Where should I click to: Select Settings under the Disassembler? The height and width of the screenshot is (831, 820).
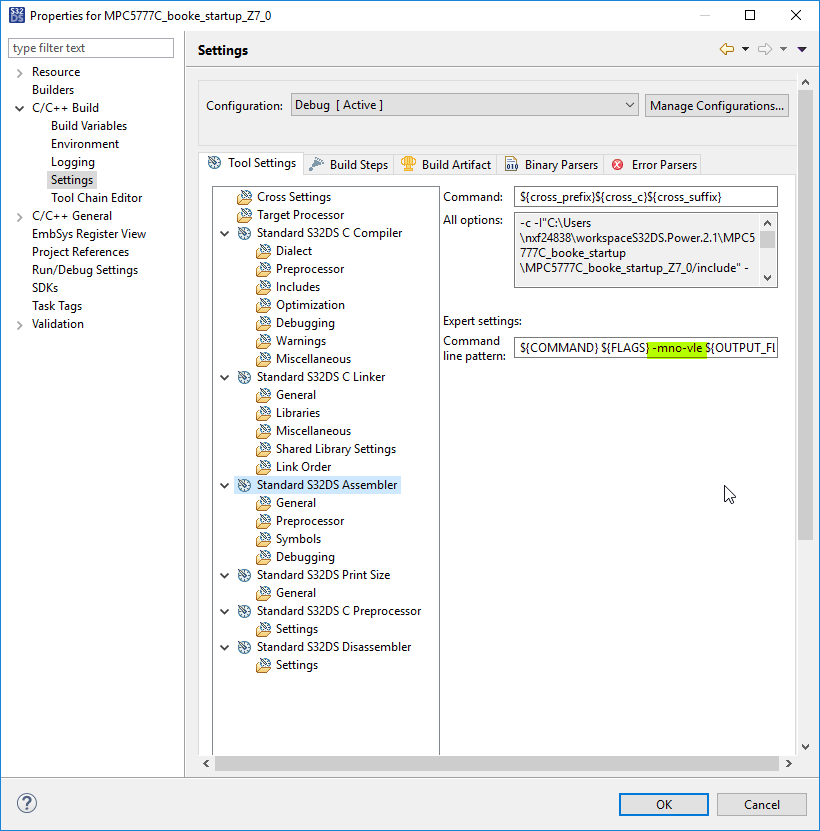(x=297, y=665)
